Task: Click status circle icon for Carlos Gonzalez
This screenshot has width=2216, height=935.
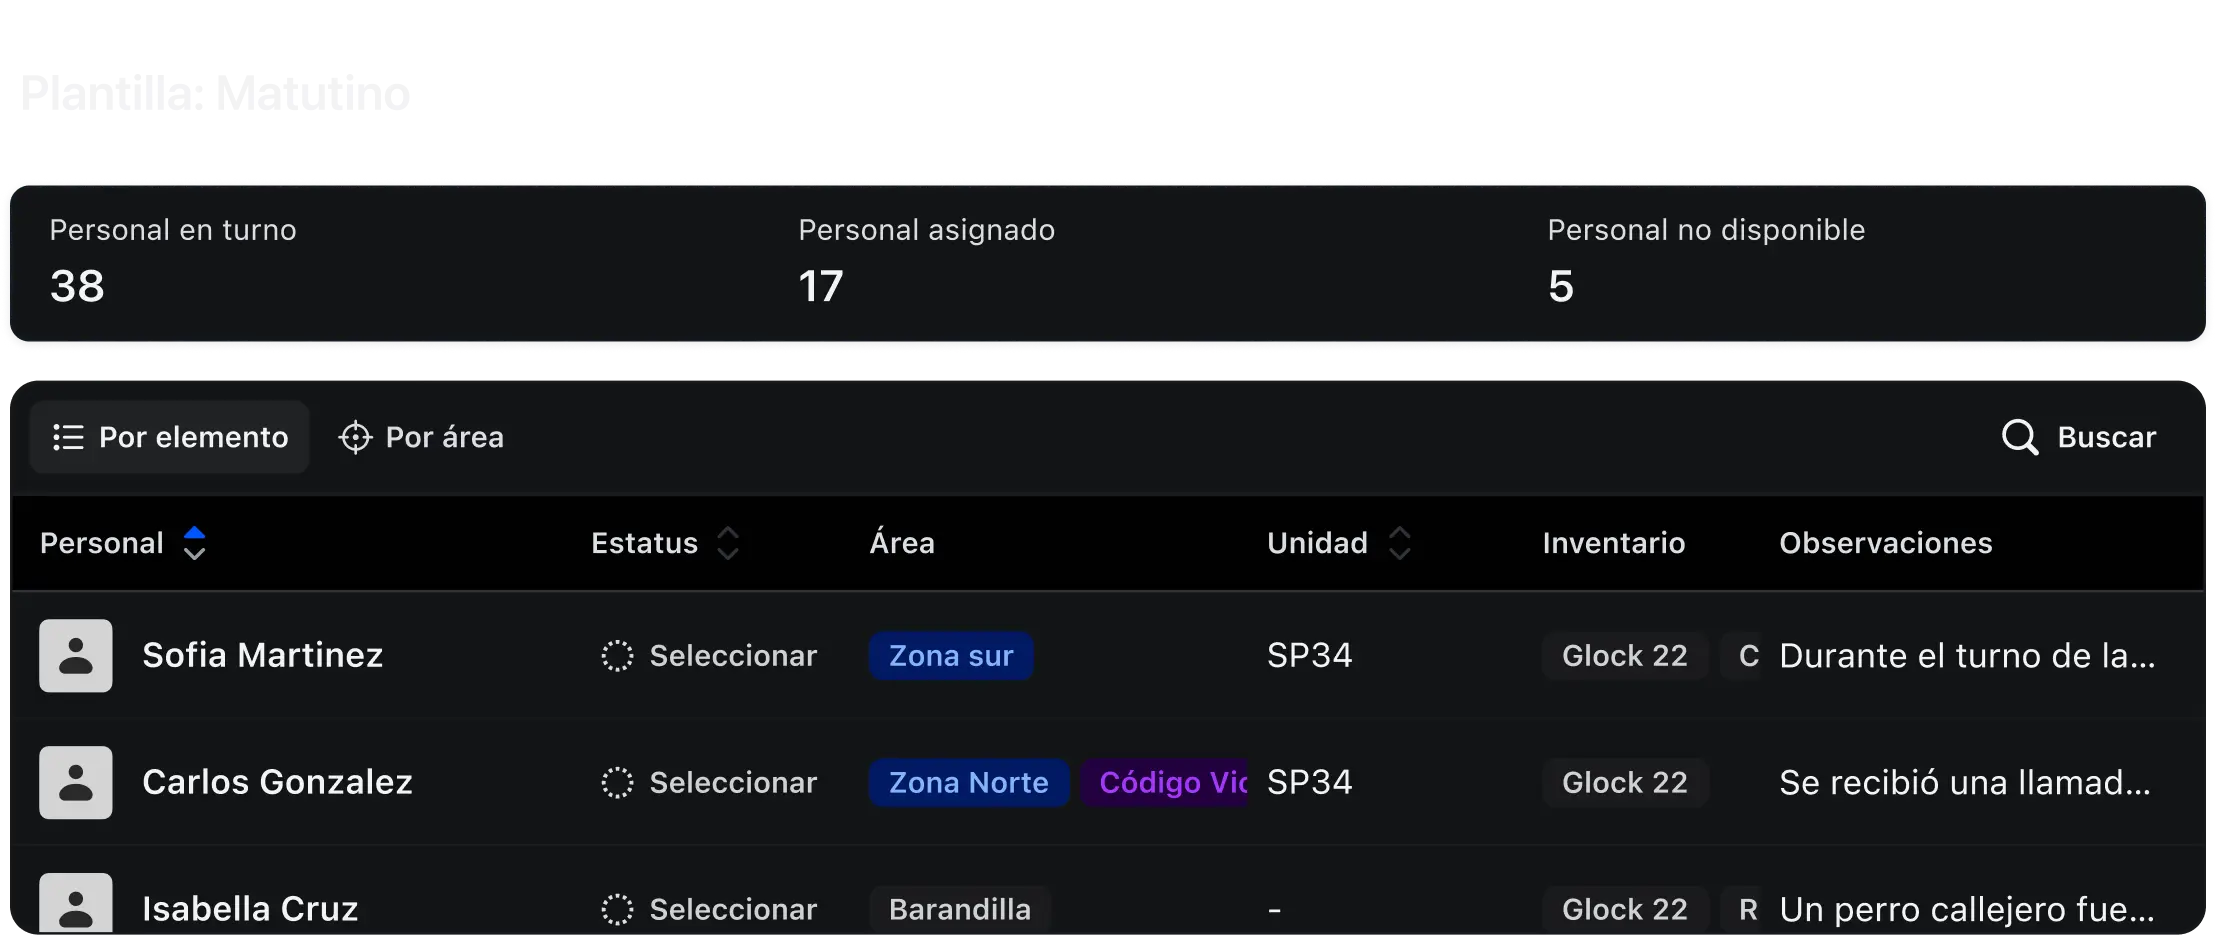Action: click(x=617, y=782)
